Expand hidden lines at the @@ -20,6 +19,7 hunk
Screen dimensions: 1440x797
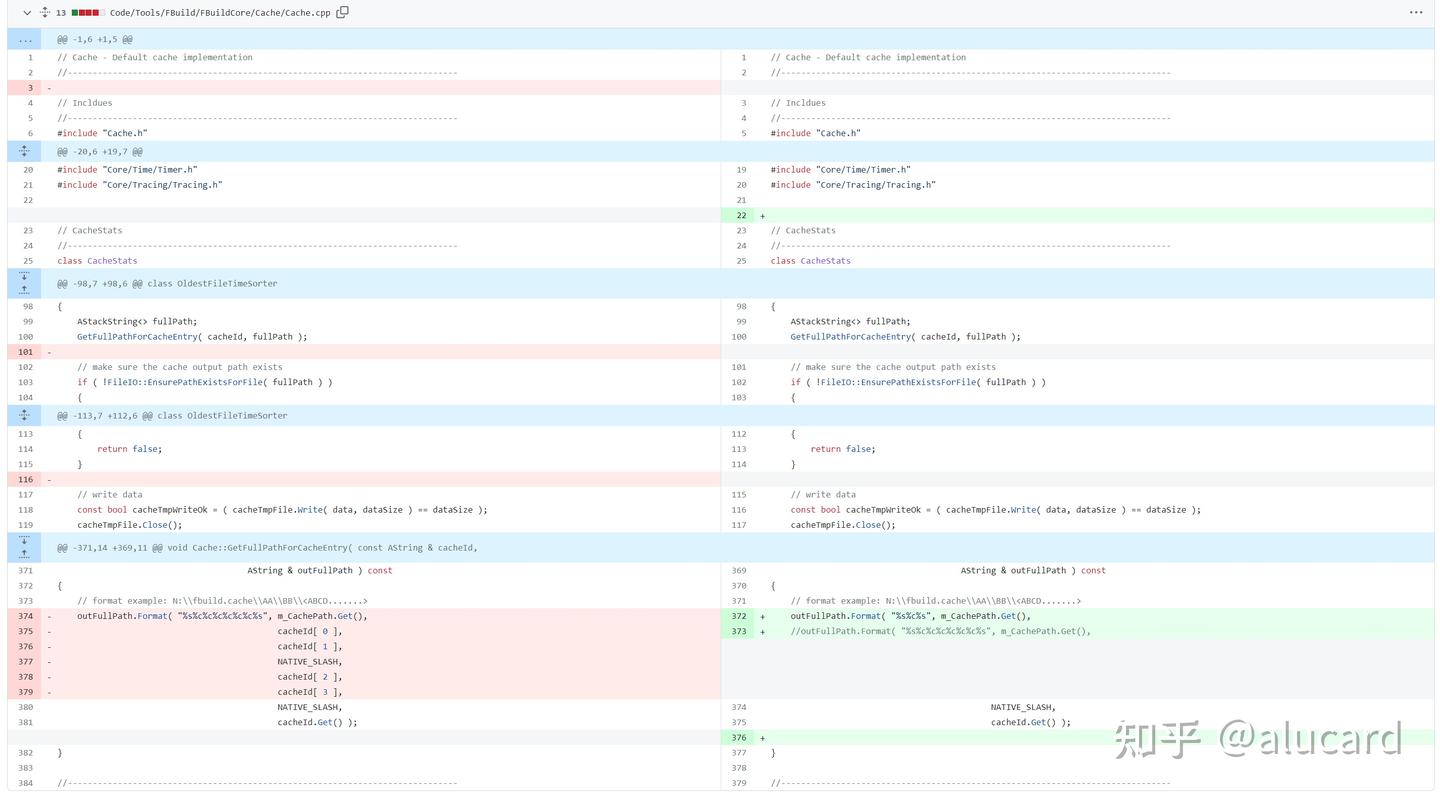[x=24, y=152]
